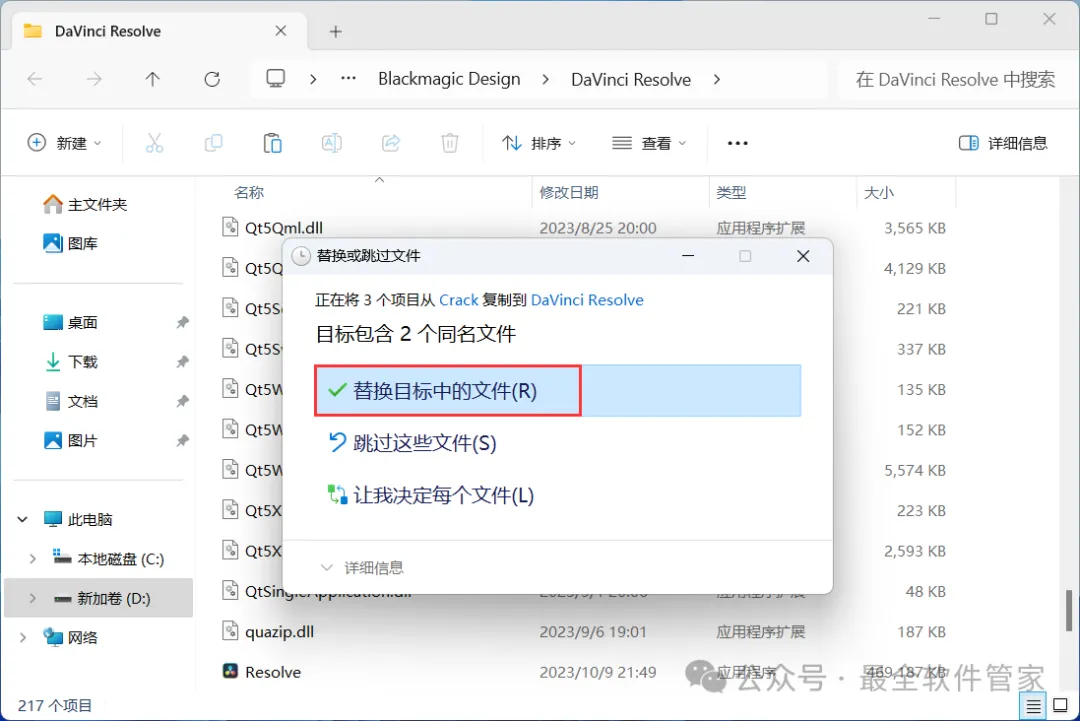Open the 新建 dropdown menu
The image size is (1080, 721).
[64, 143]
